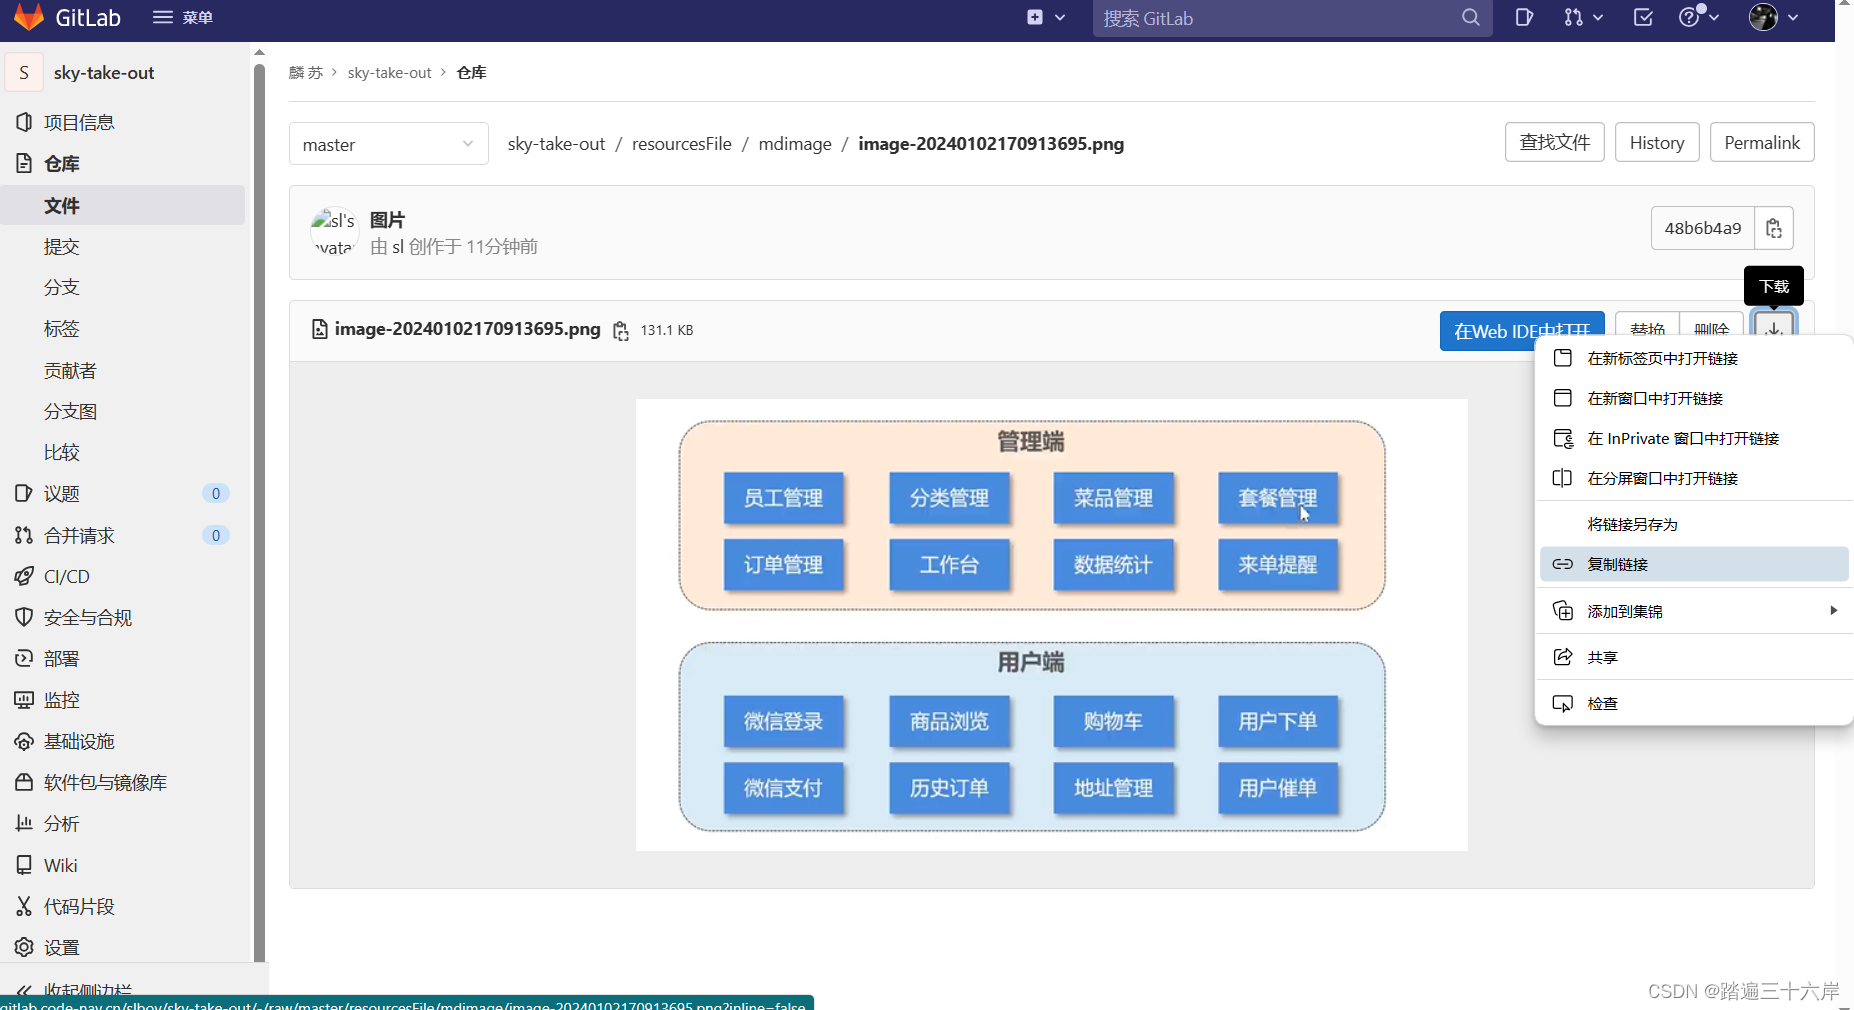Open the master branch dropdown
The height and width of the screenshot is (1010, 1854).
388,143
